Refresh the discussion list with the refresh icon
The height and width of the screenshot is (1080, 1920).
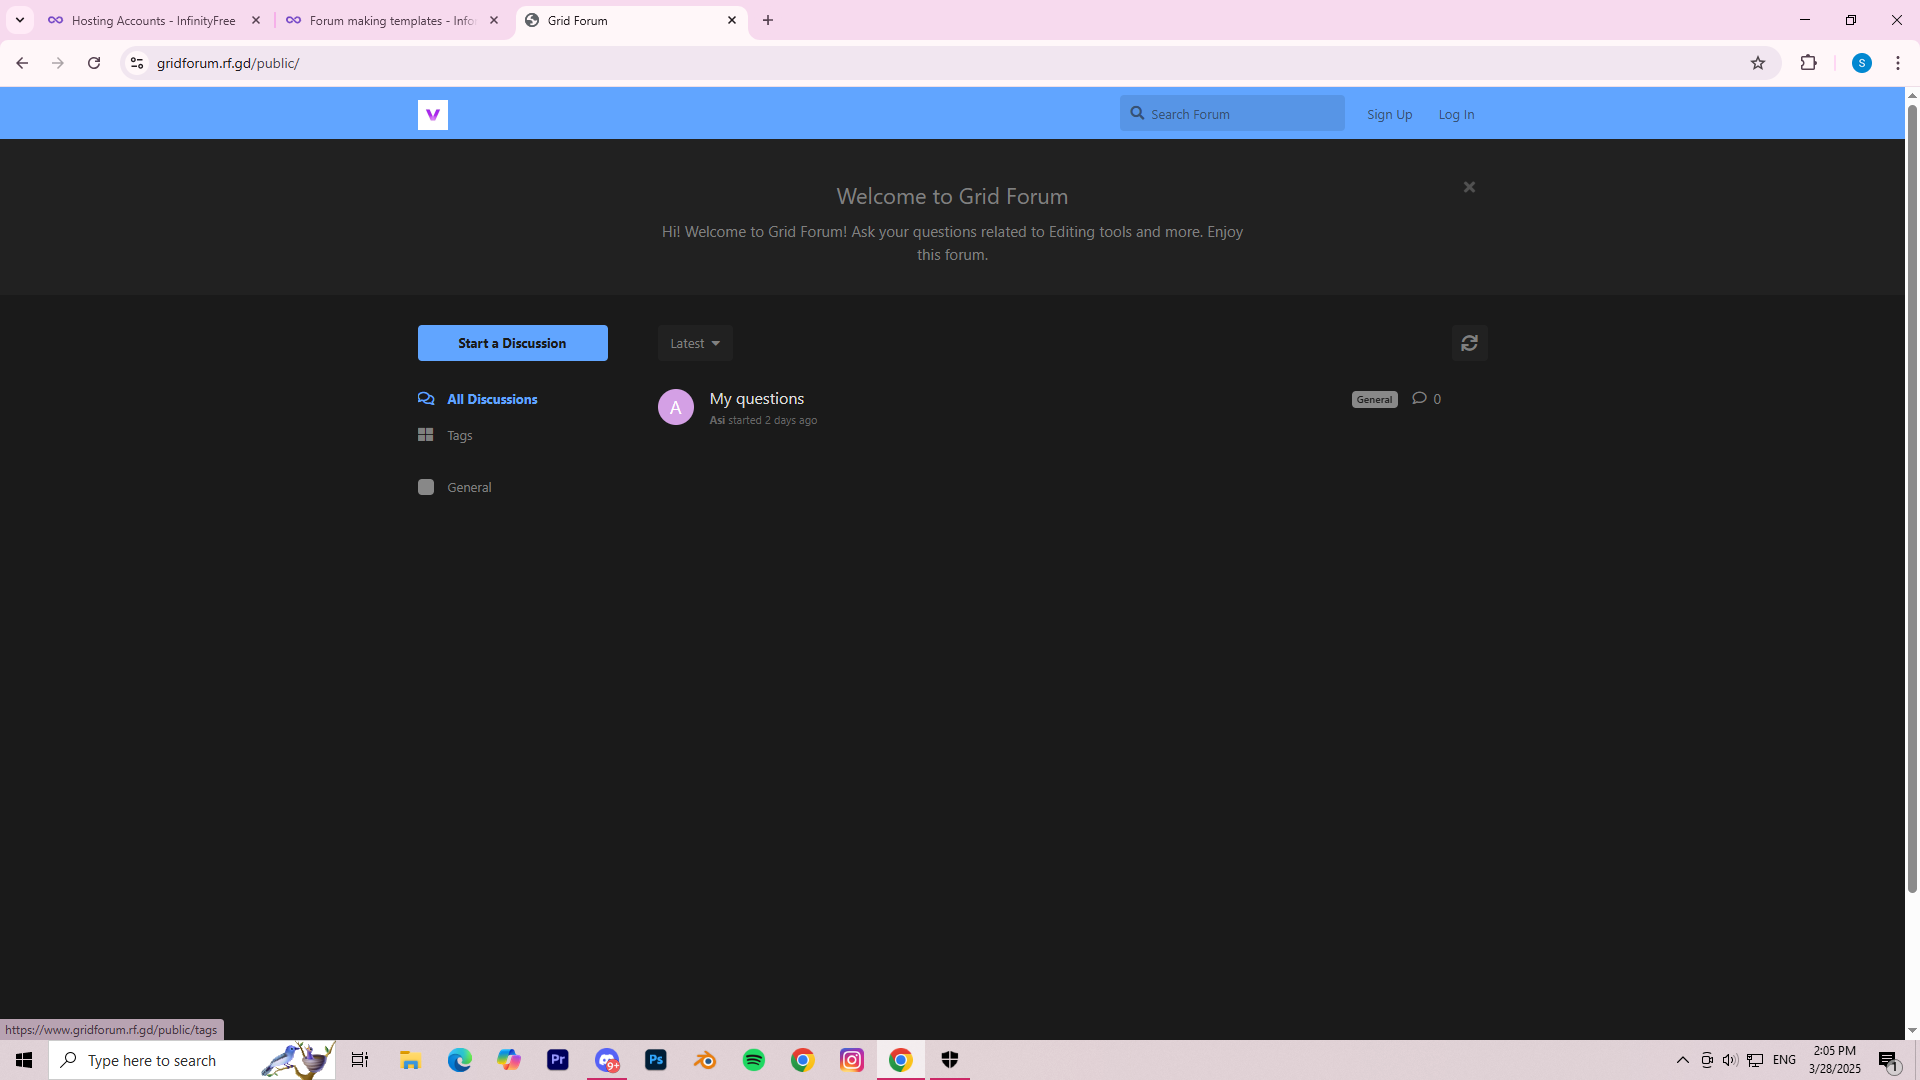(1469, 343)
